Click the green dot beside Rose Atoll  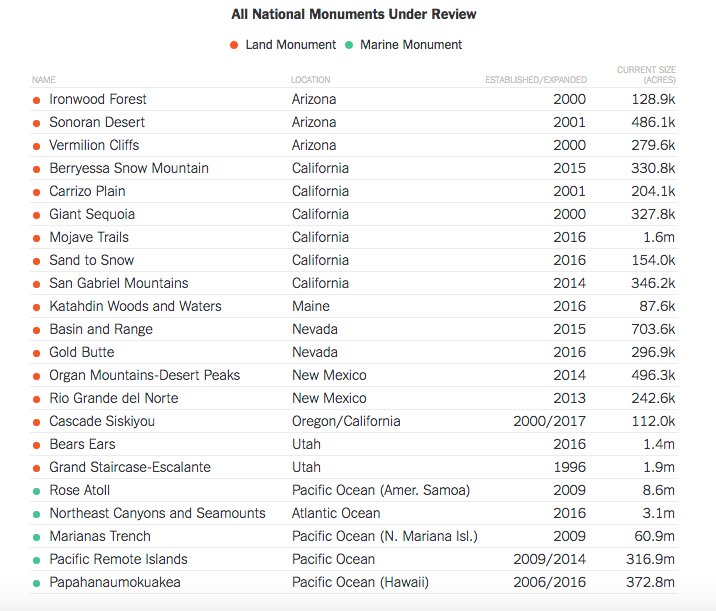tap(37, 491)
